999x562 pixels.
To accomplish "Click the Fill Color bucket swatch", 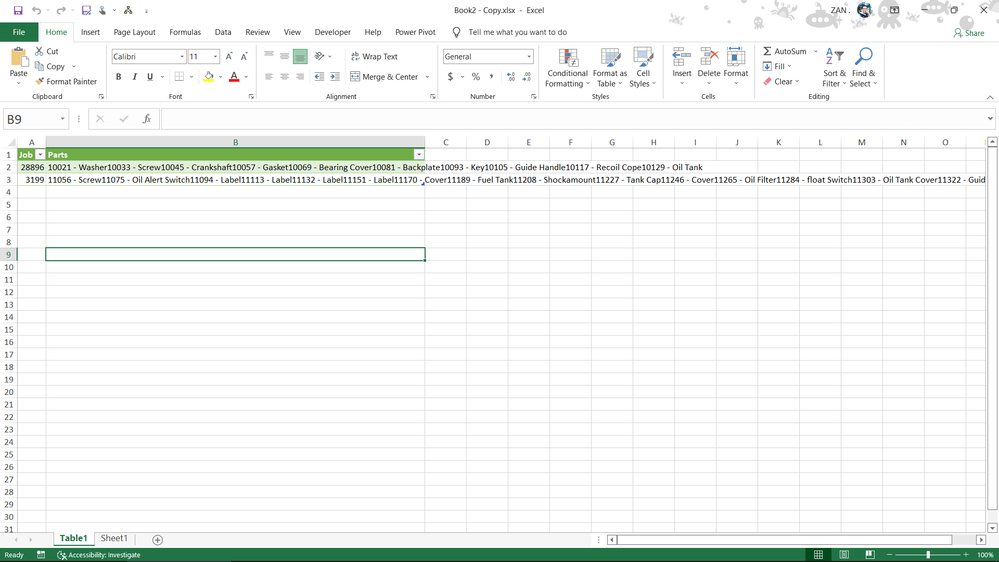I will click(208, 76).
